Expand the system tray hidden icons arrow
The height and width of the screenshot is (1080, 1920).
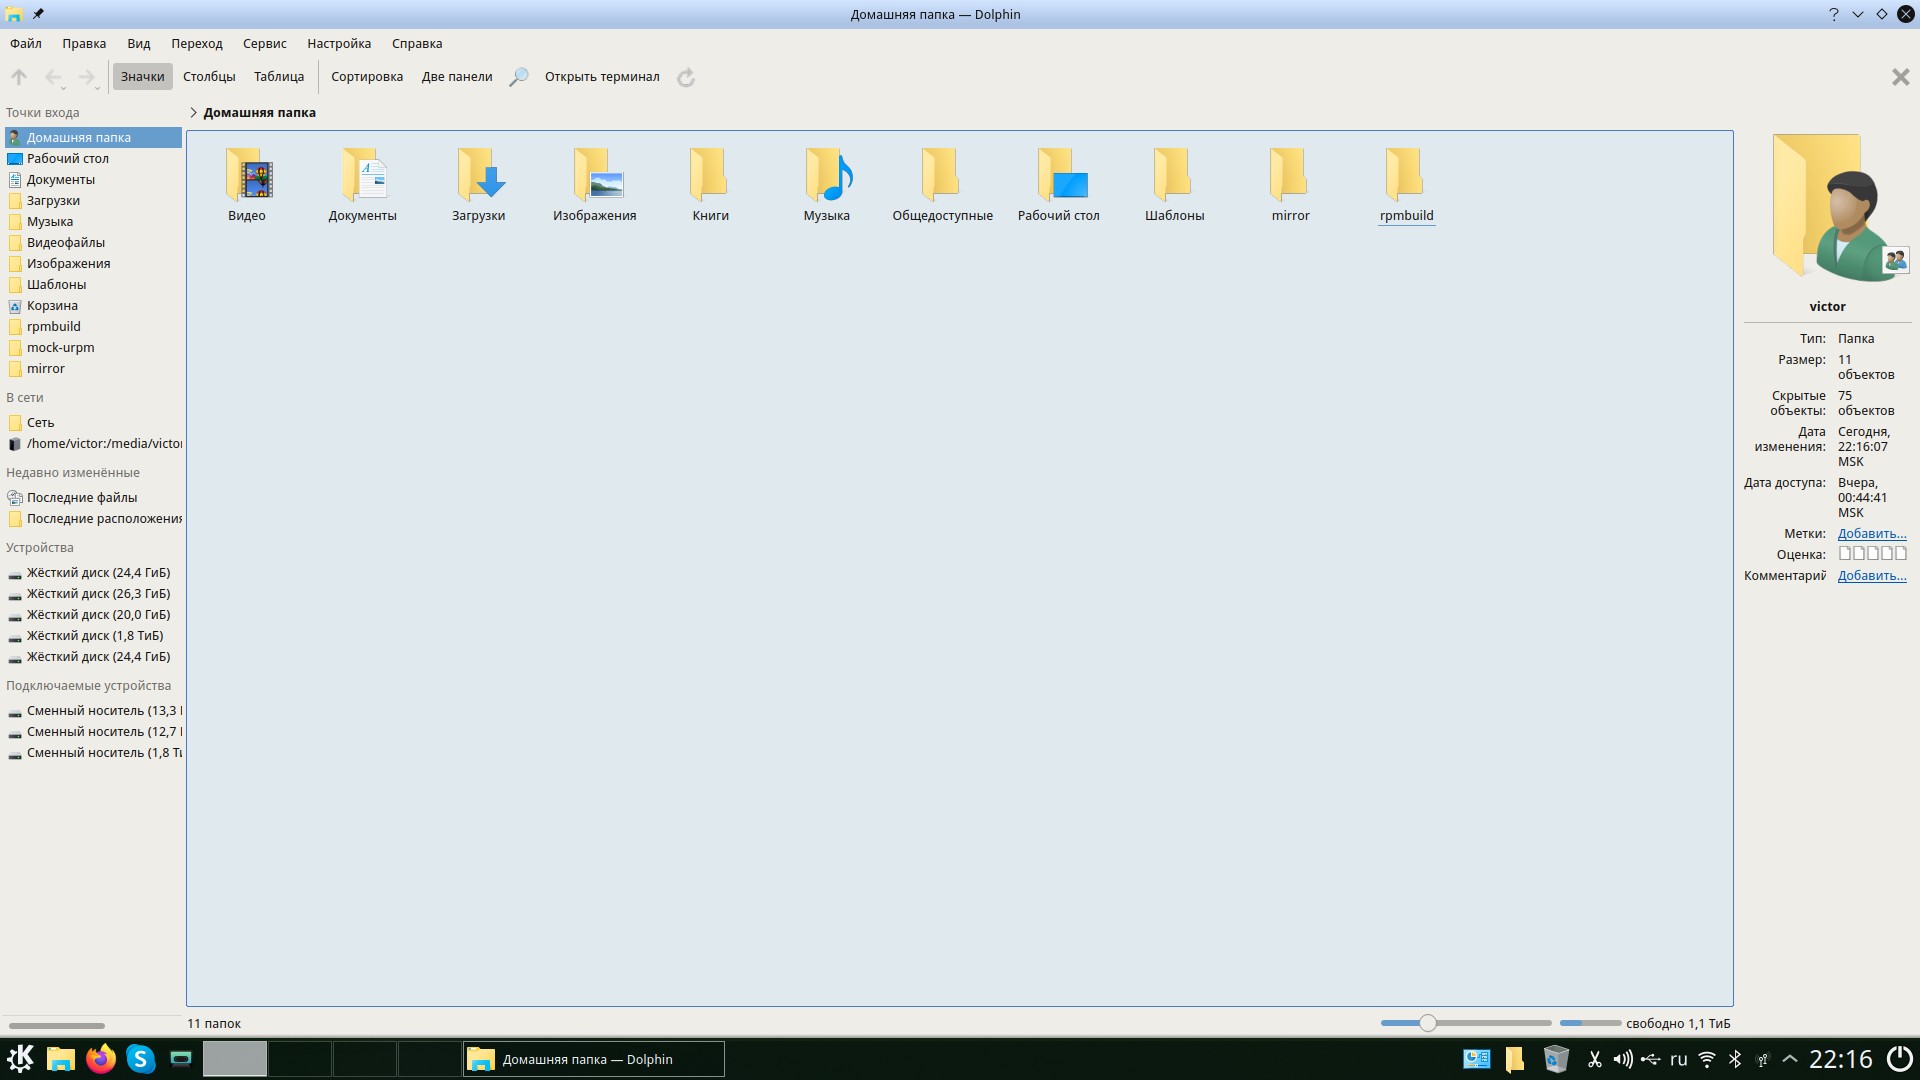tap(1790, 1059)
